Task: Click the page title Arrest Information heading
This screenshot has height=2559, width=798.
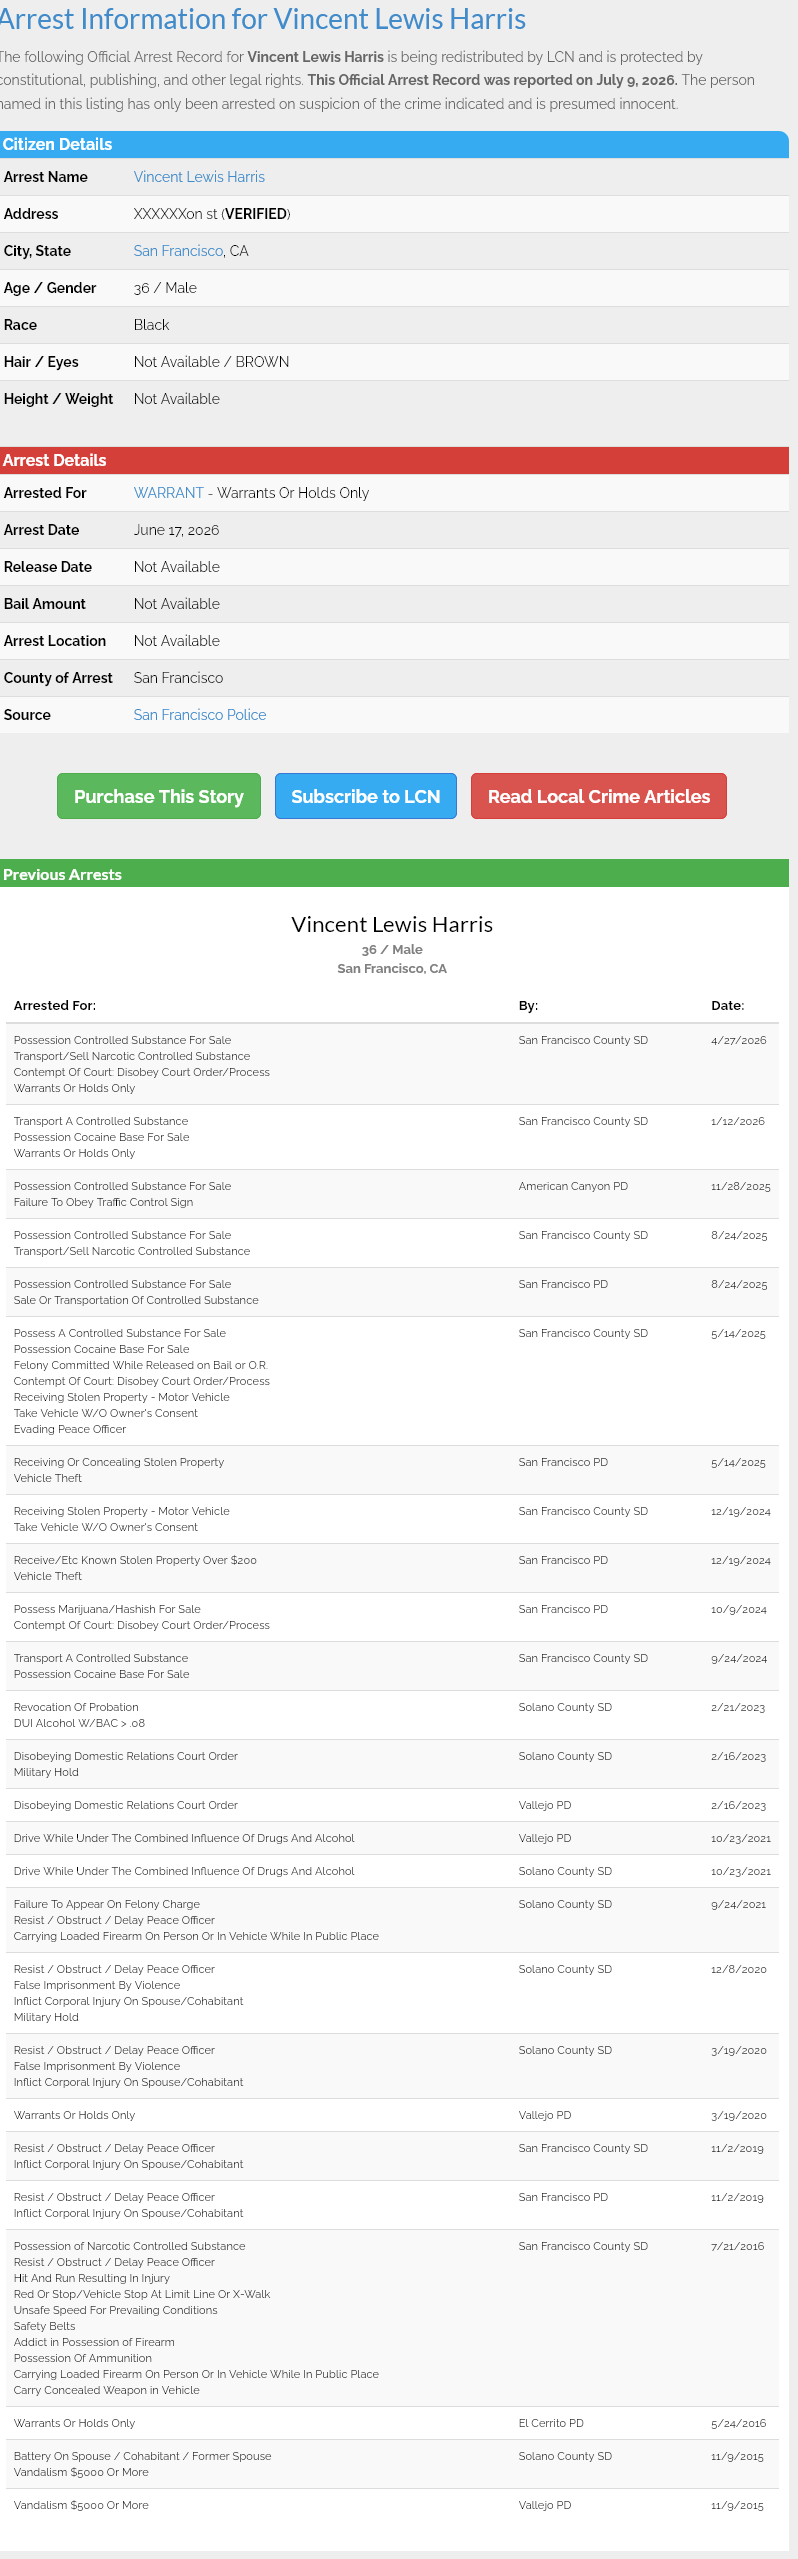Action: click(263, 19)
